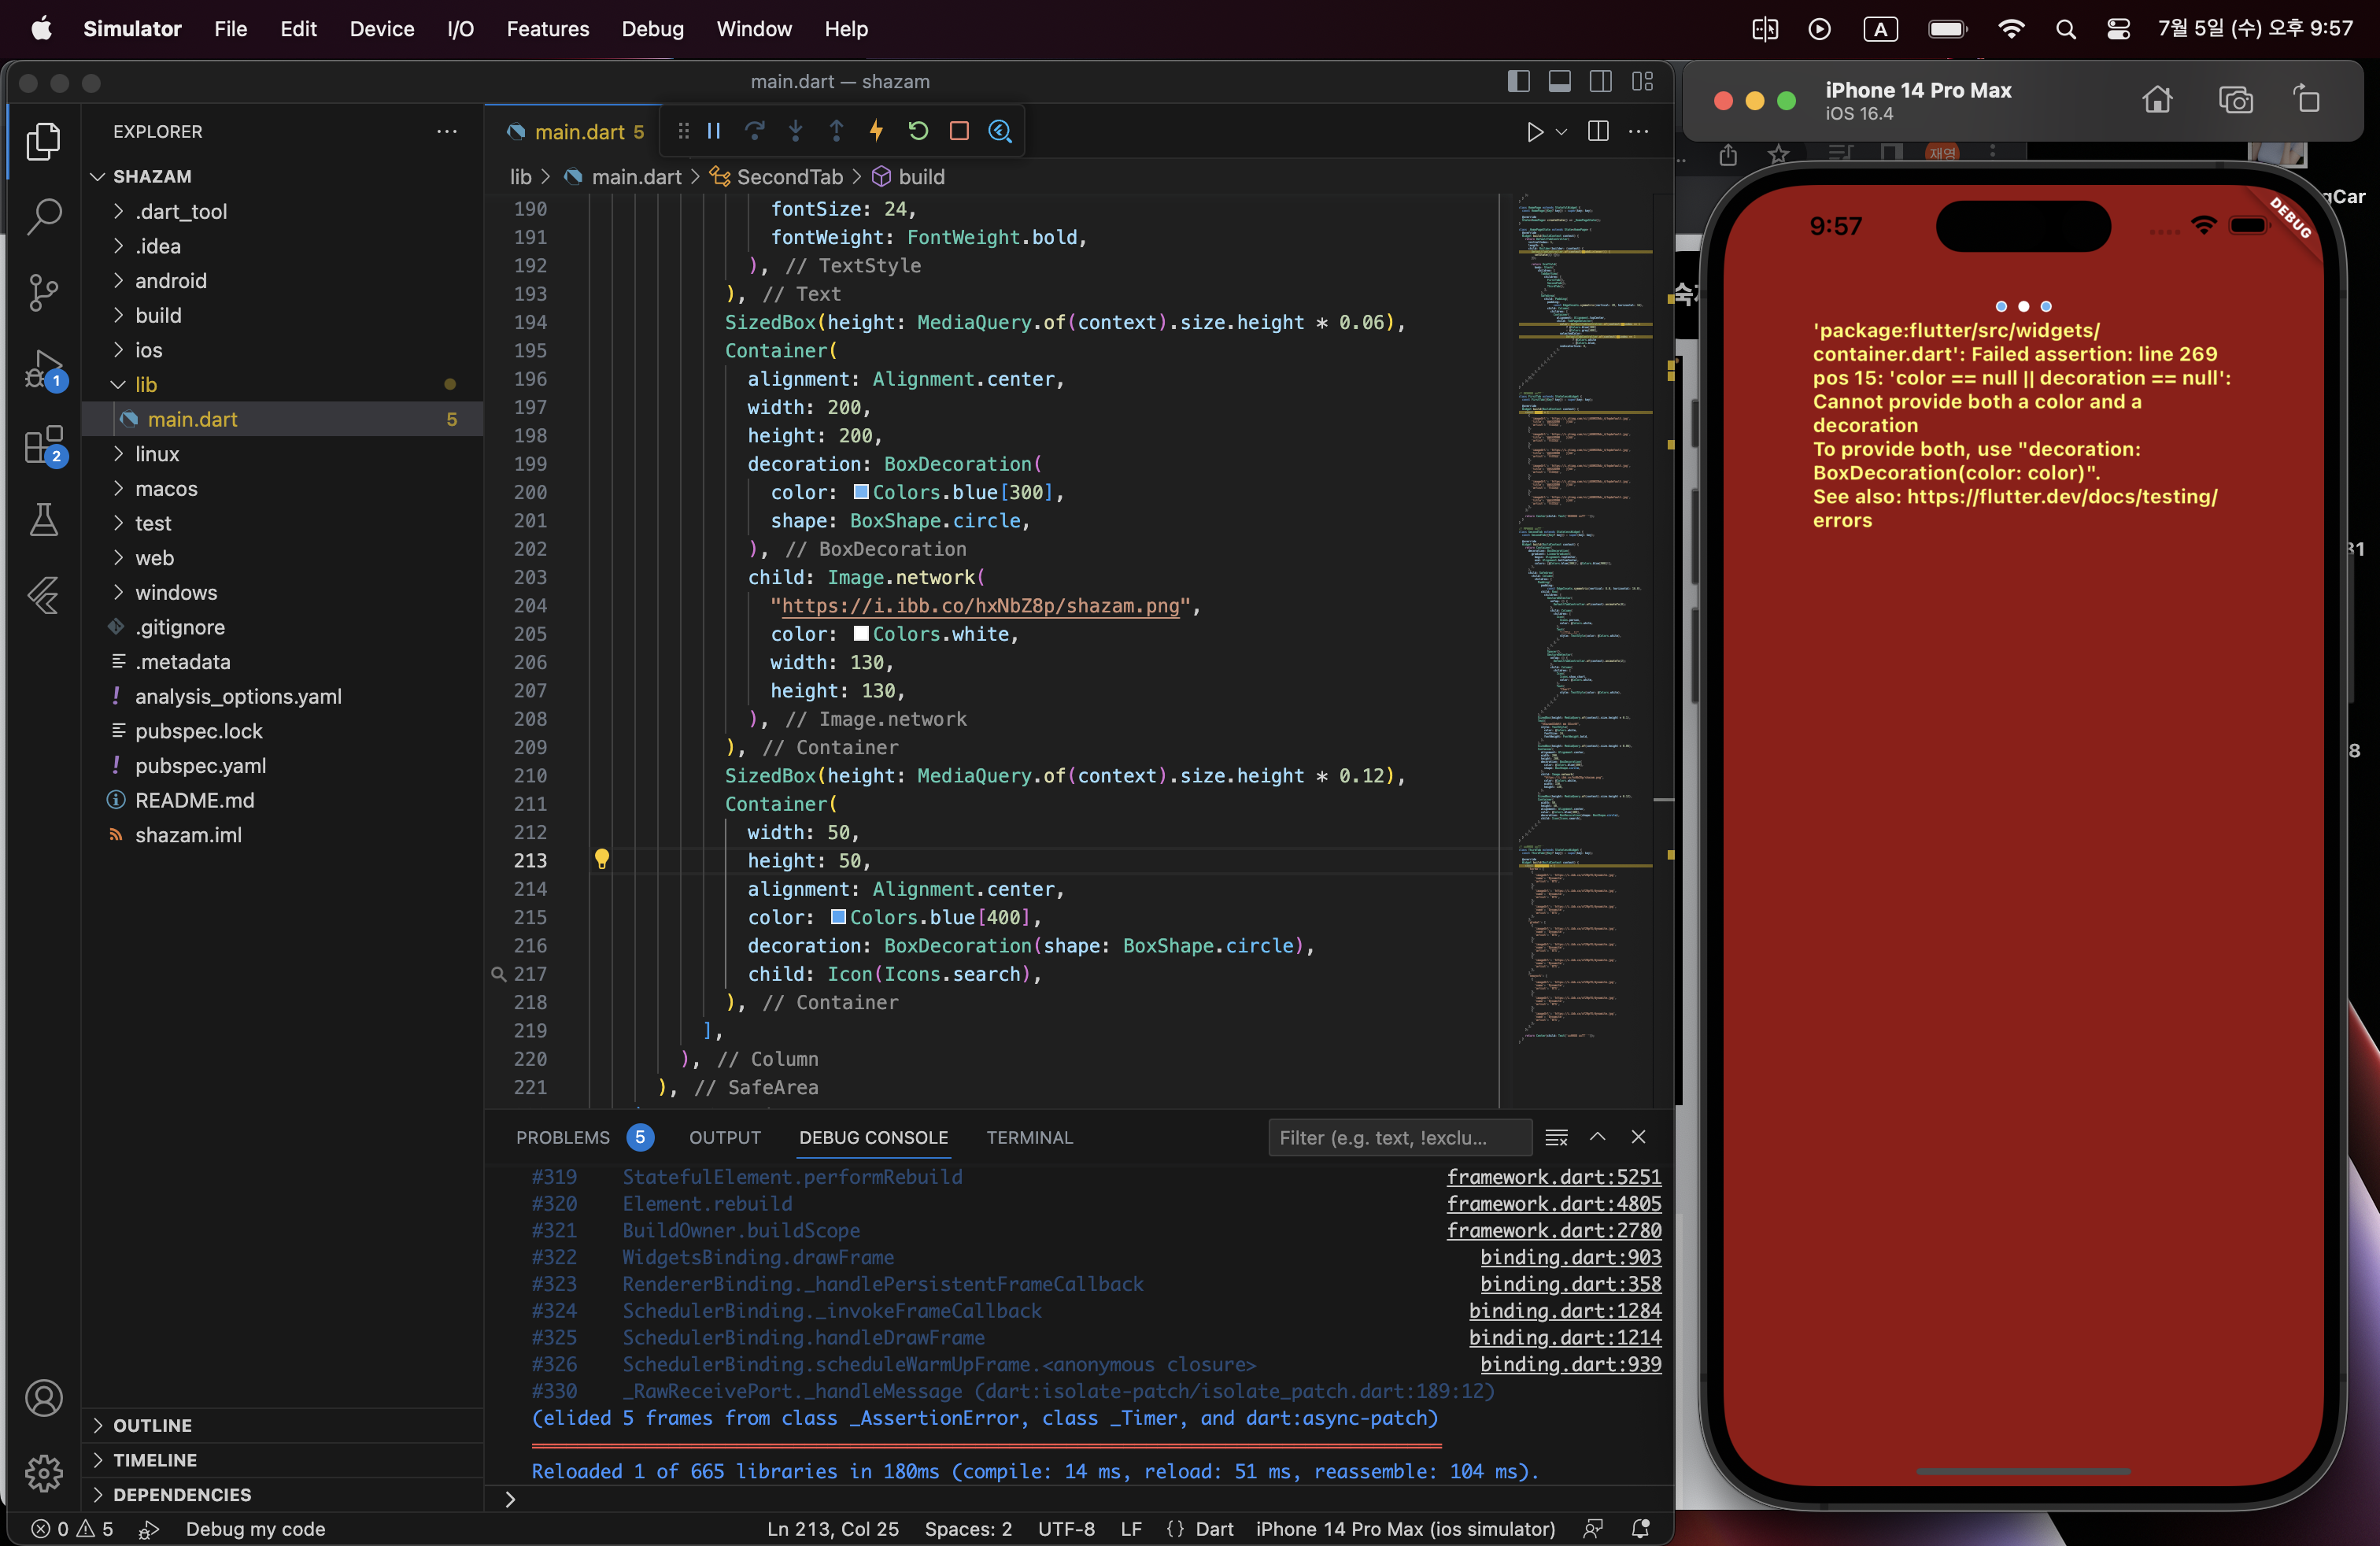2380x1546 pixels.
Task: Clear the debug console output list icon
Action: 1556,1137
